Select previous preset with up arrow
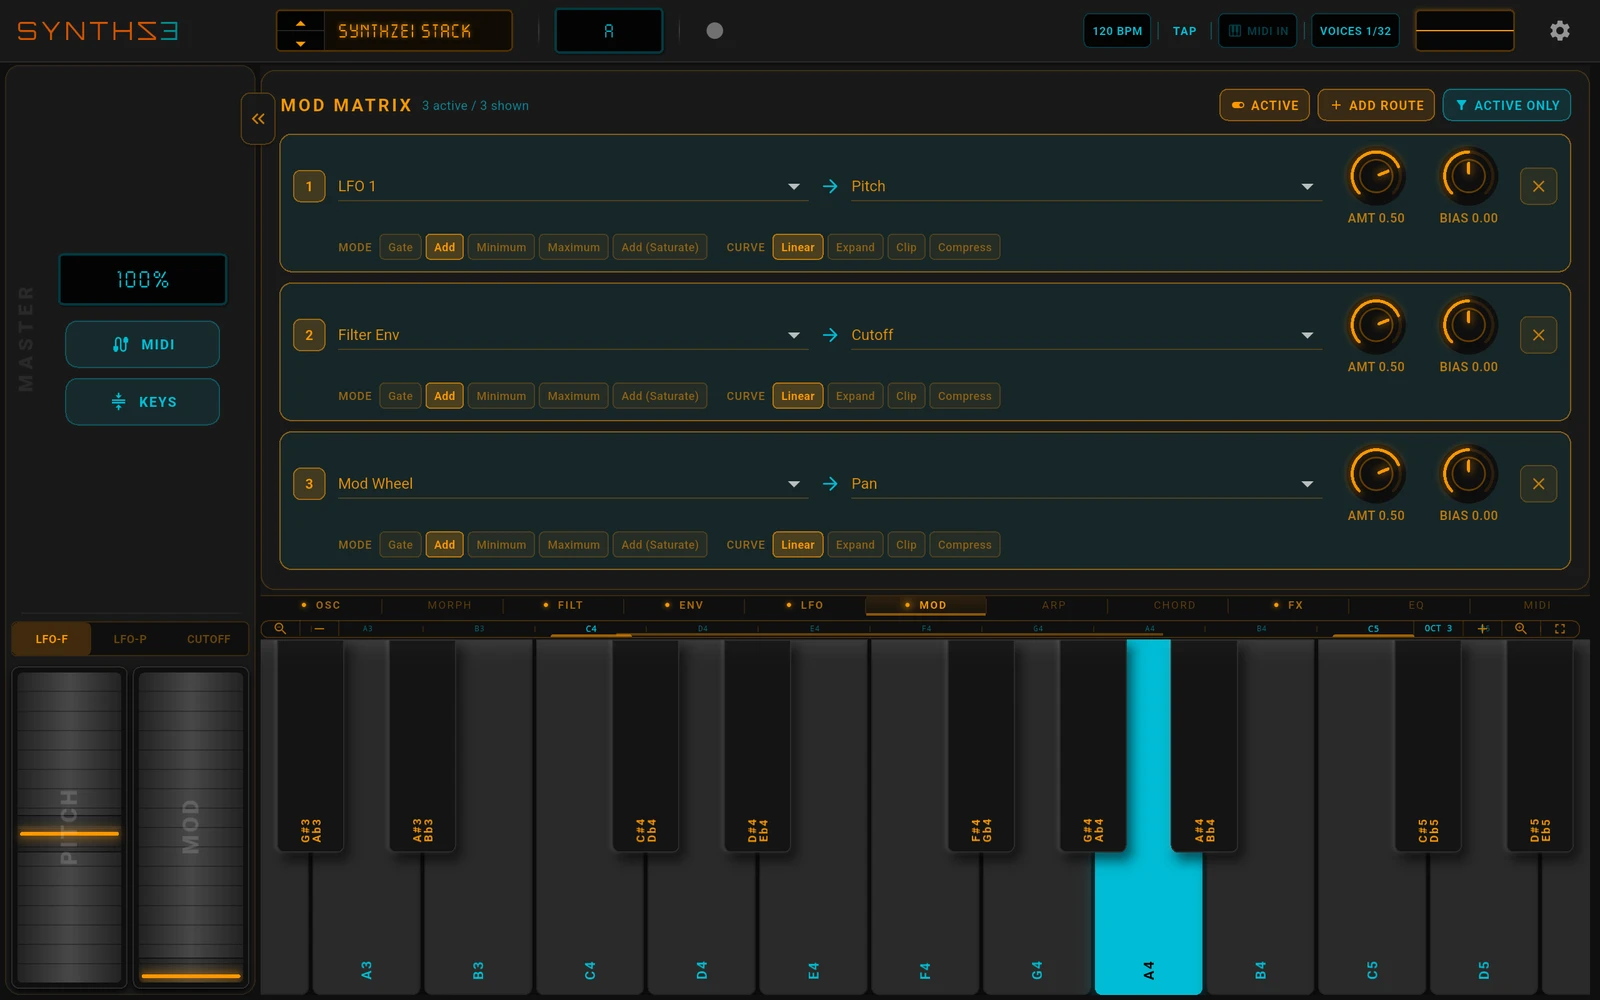The width and height of the screenshot is (1600, 1000). 300,22
